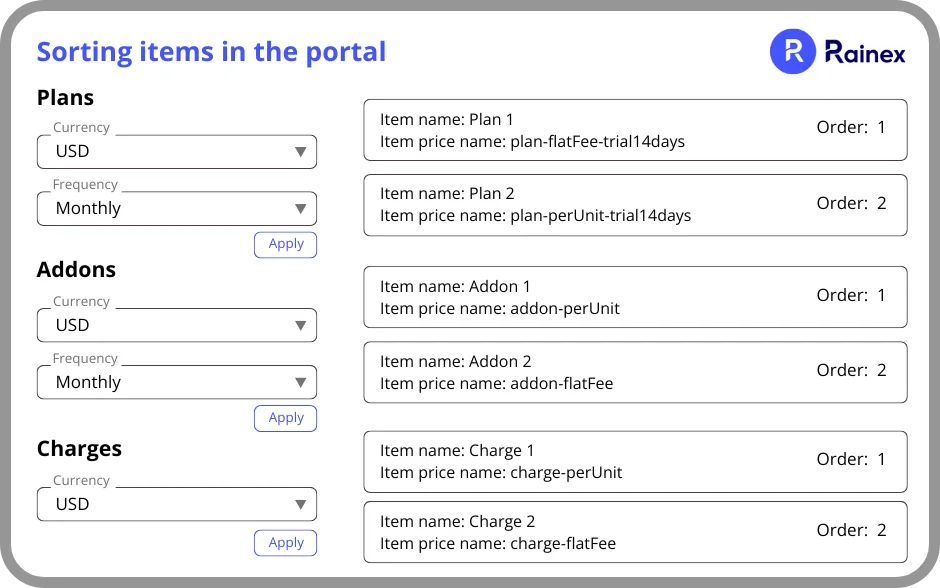This screenshot has height=588, width=940.
Task: Click 'plan-flatFee-trial14days' price name
Action: [598, 141]
